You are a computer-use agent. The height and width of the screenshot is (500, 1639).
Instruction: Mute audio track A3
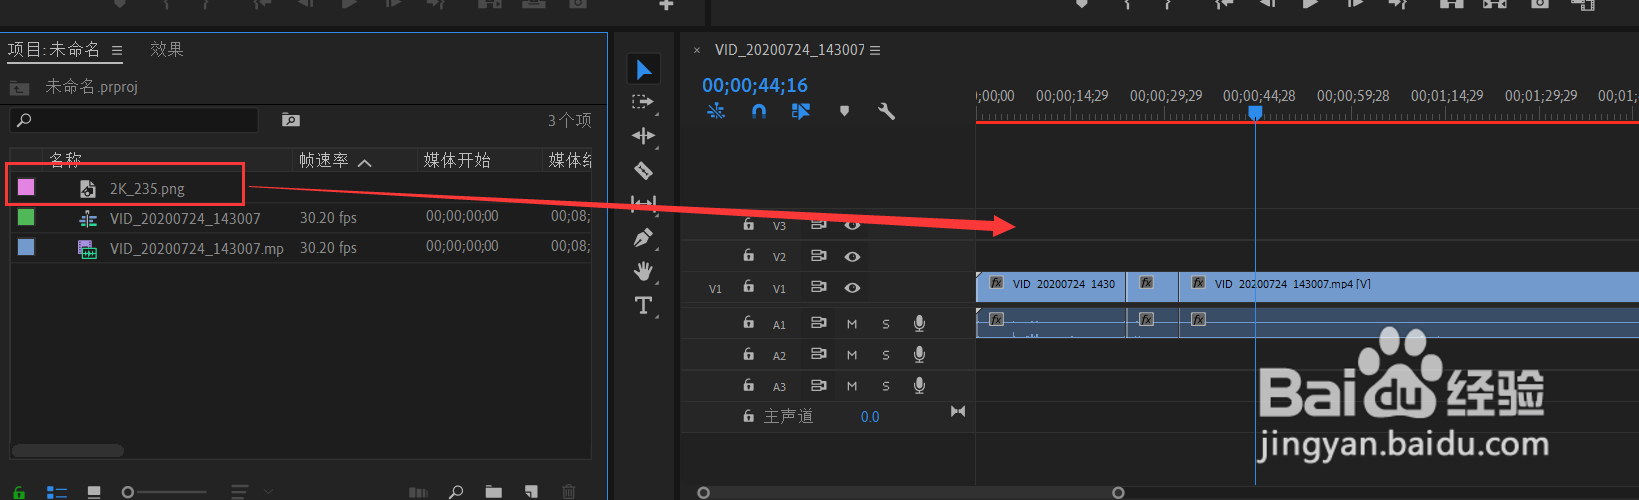pos(852,386)
